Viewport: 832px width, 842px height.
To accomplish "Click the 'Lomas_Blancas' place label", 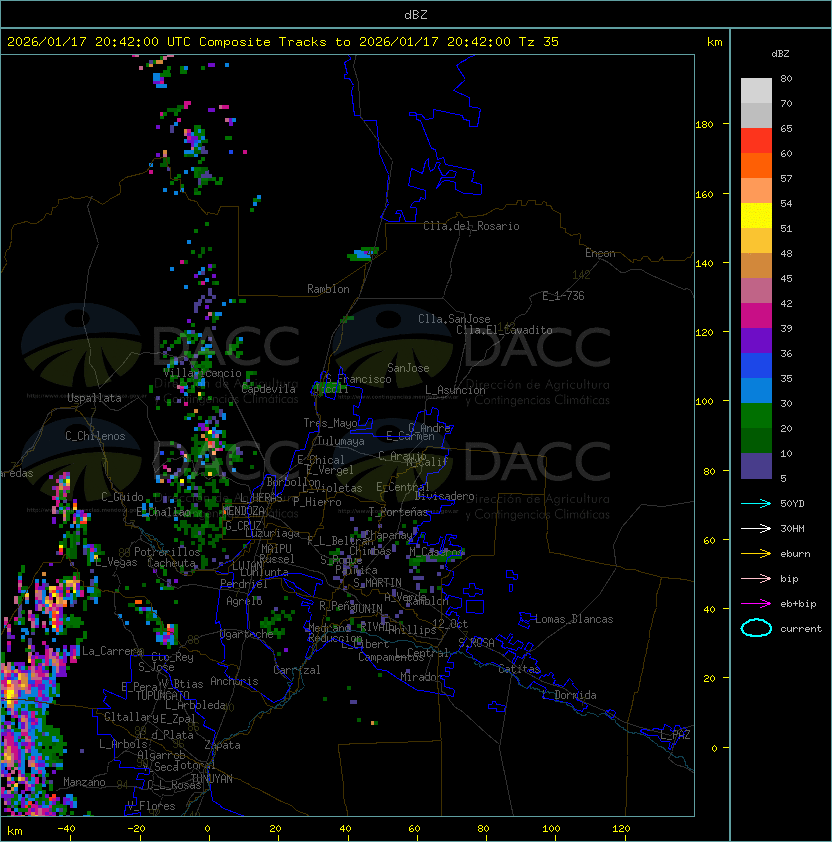I will pyautogui.click(x=574, y=619).
